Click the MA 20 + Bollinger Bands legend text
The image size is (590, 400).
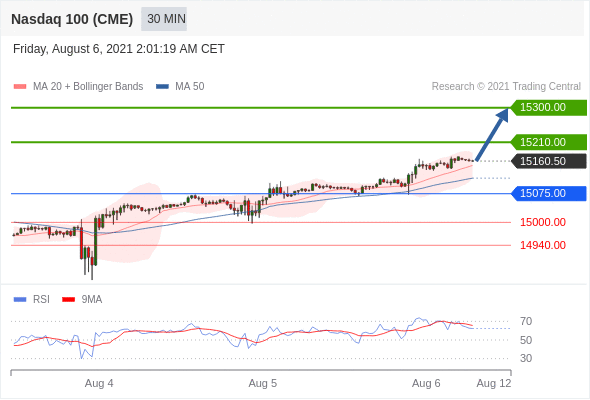(88, 87)
